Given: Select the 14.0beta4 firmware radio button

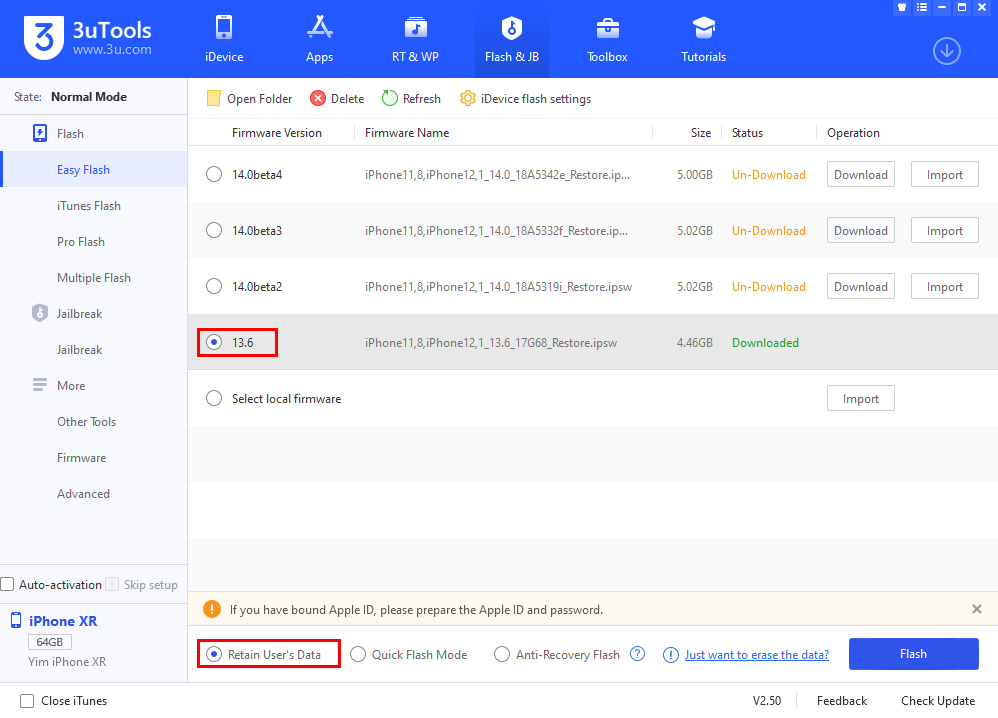Looking at the screenshot, I should point(214,175).
